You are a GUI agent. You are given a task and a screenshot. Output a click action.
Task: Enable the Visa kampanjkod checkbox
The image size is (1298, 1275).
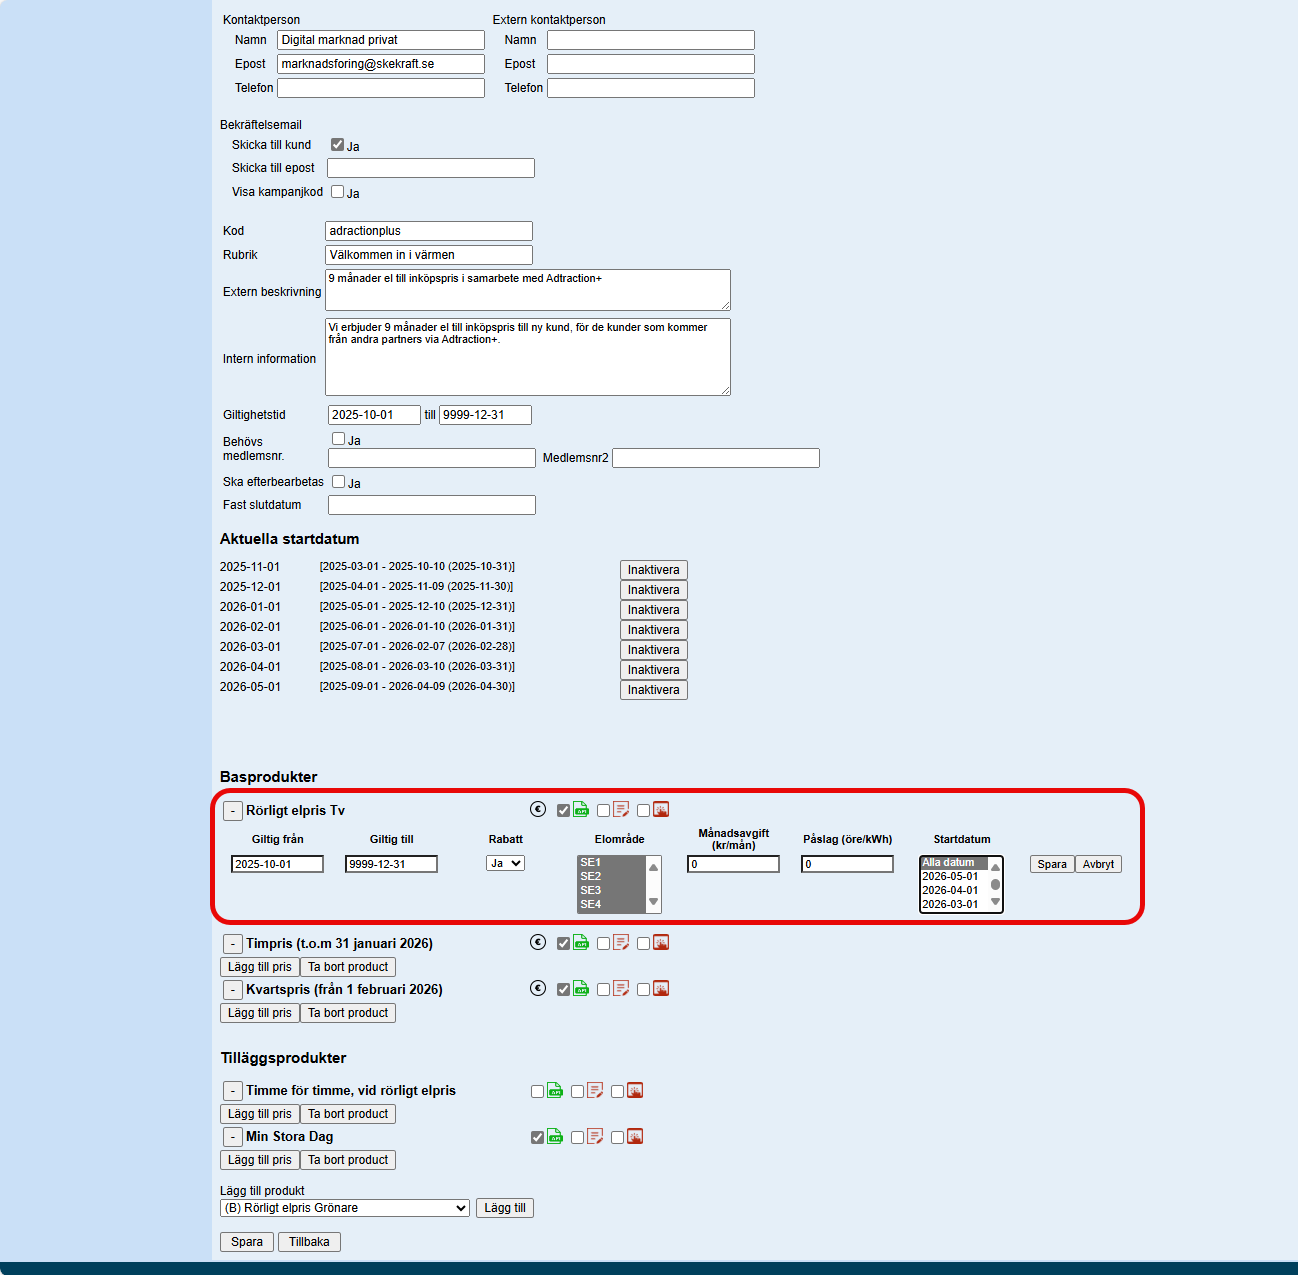(338, 192)
